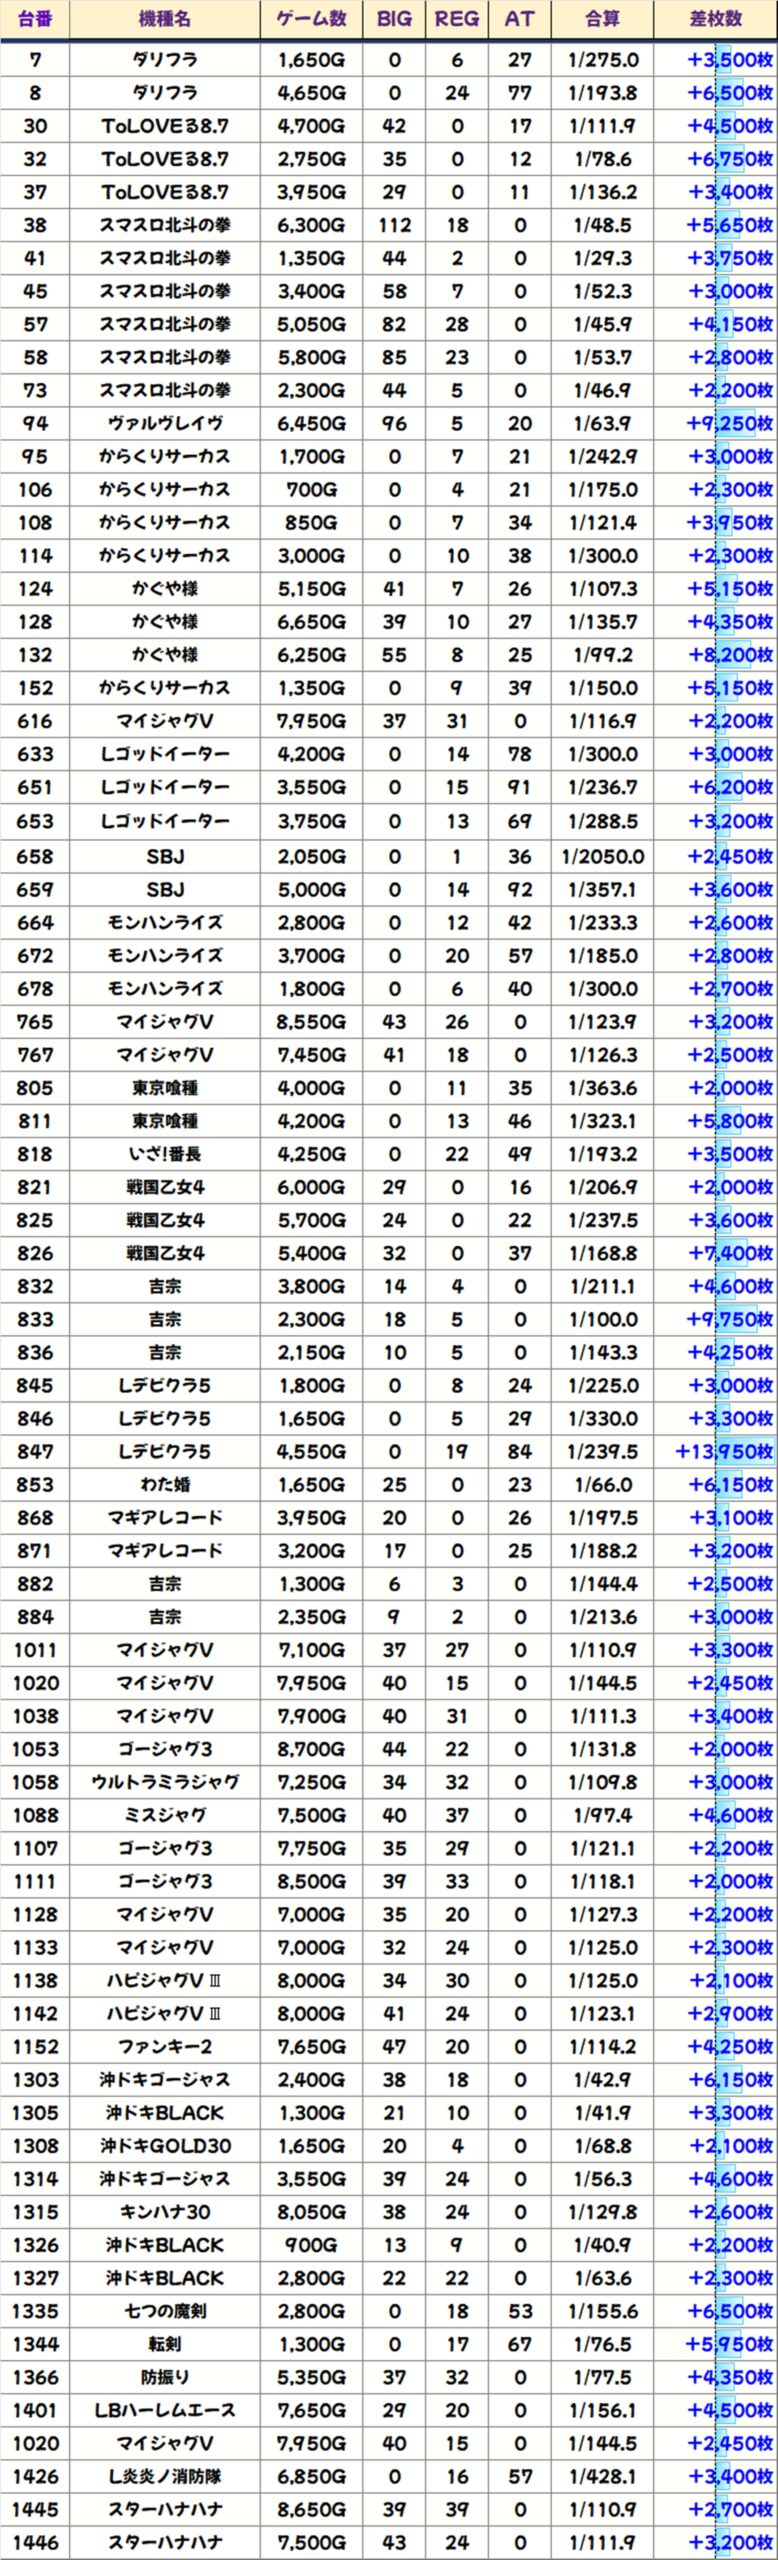Select the 1/97.4 combined probability cell

pyautogui.click(x=602, y=1815)
